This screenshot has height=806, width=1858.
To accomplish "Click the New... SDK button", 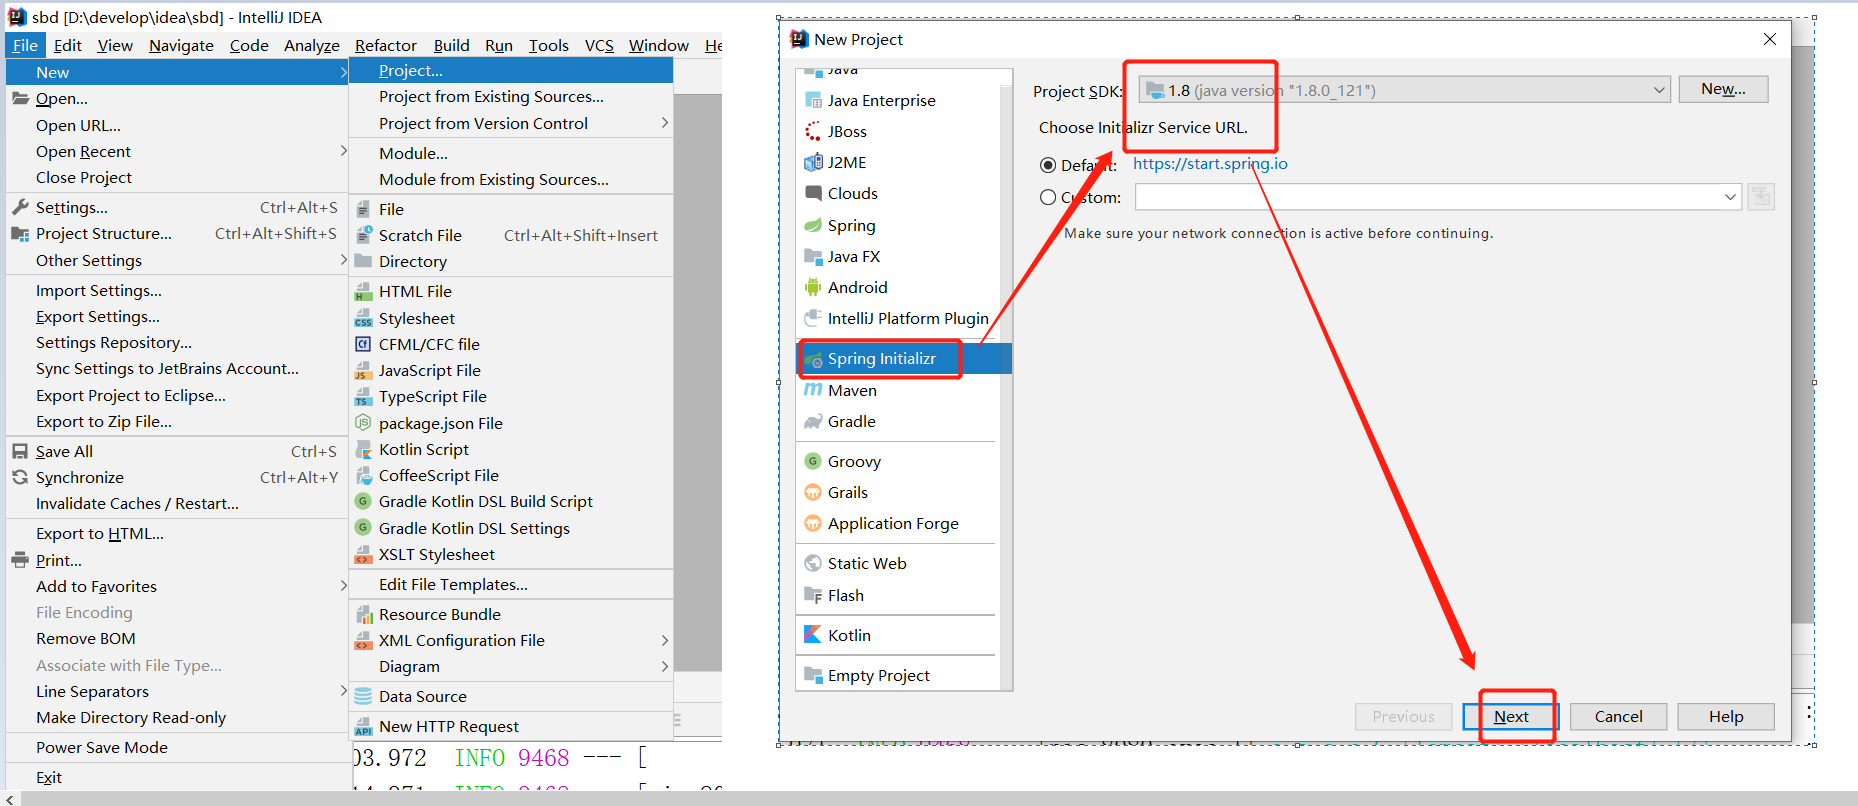I will tap(1723, 89).
